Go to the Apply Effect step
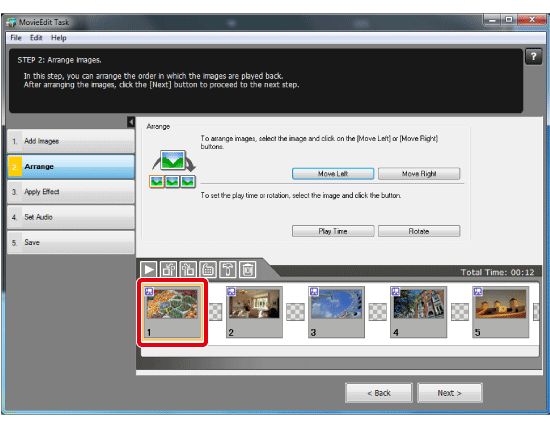Viewport: 550px width, 429px height. tap(71, 192)
